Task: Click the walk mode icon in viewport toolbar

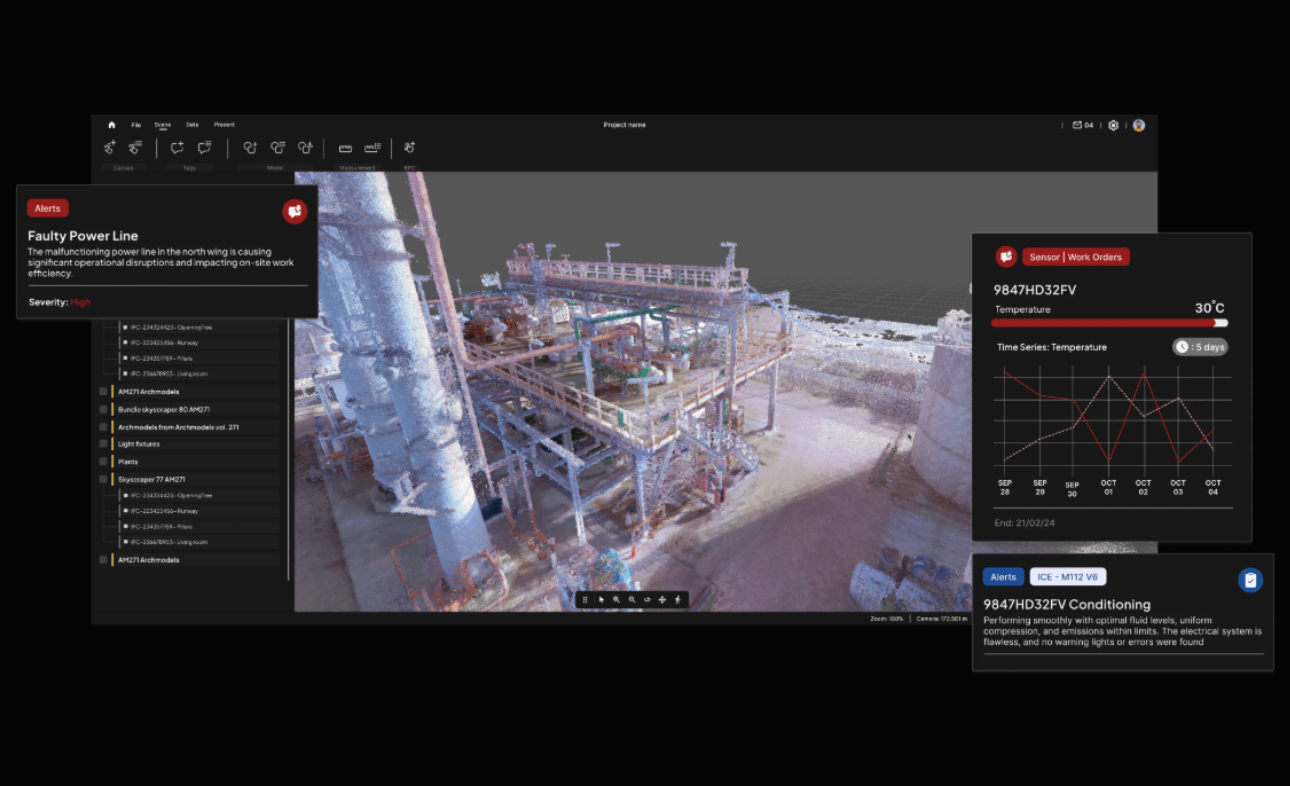Action: click(677, 599)
